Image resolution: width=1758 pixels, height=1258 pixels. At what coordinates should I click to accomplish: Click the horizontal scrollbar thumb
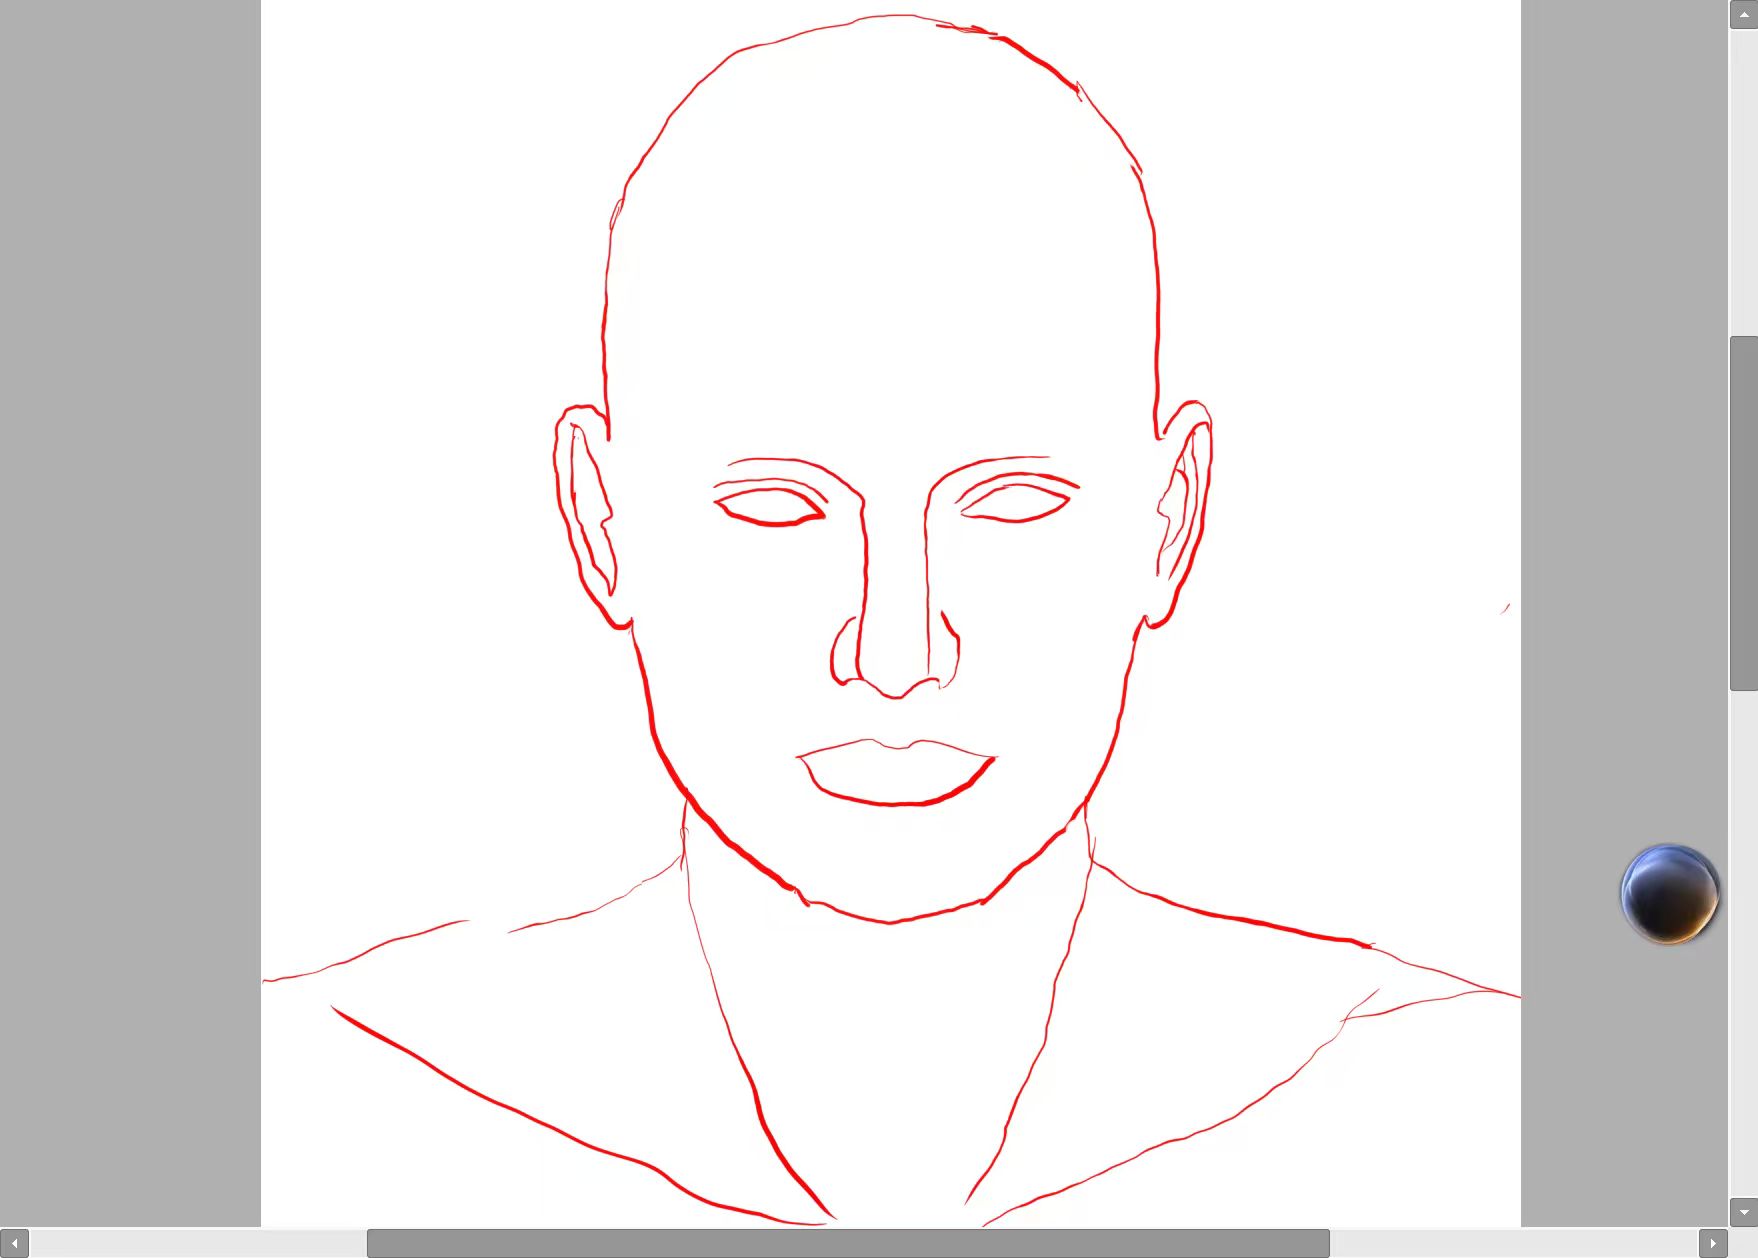848,1243
